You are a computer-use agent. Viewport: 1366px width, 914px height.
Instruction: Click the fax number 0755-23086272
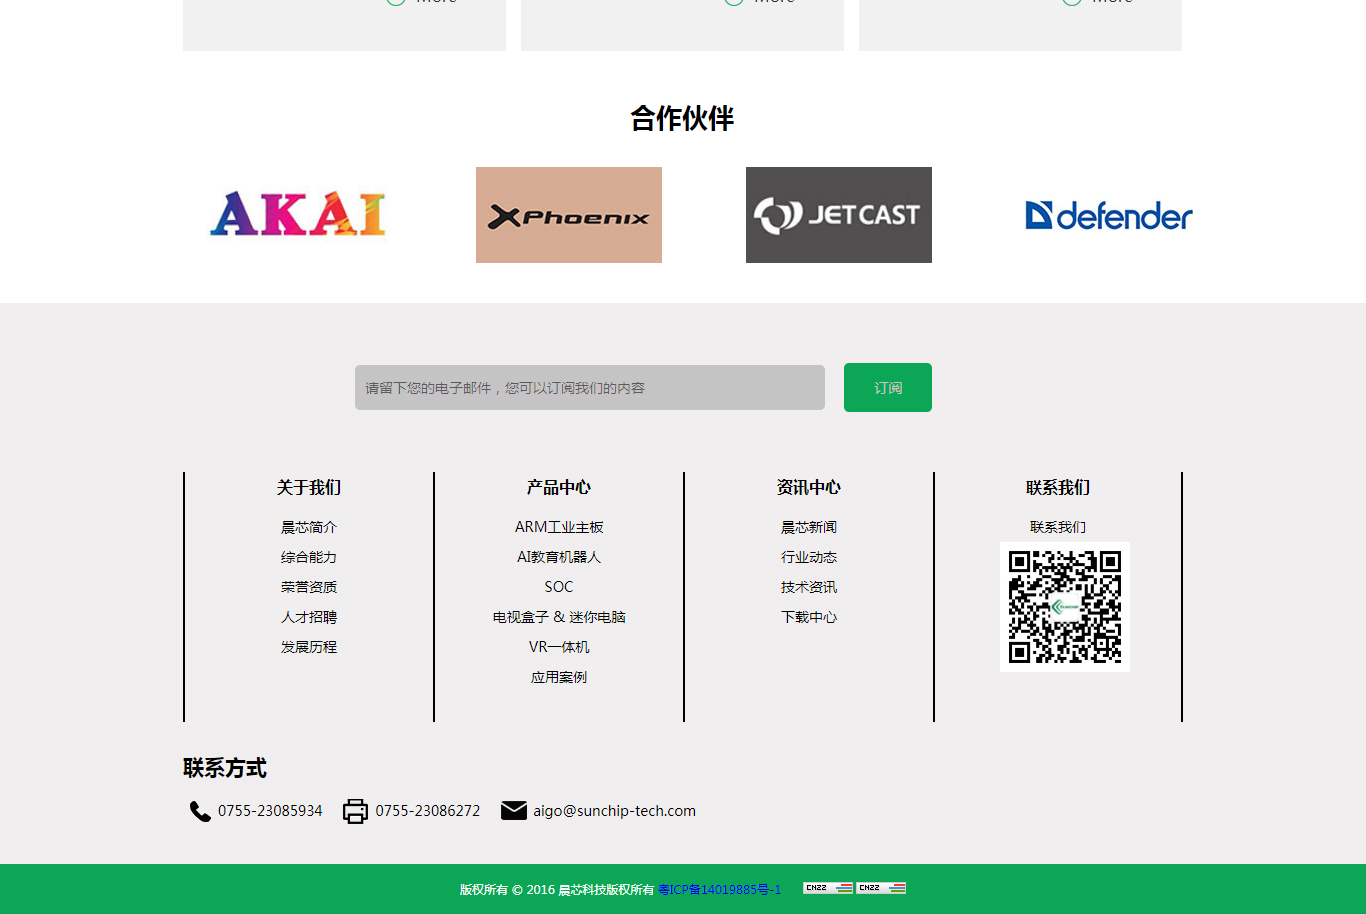click(x=428, y=811)
